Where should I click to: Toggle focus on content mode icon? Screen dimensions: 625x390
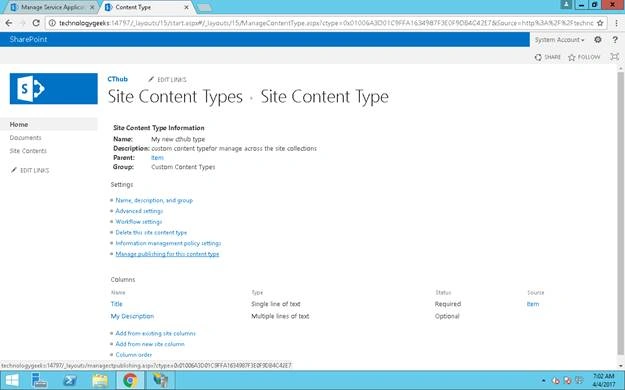click(x=614, y=57)
